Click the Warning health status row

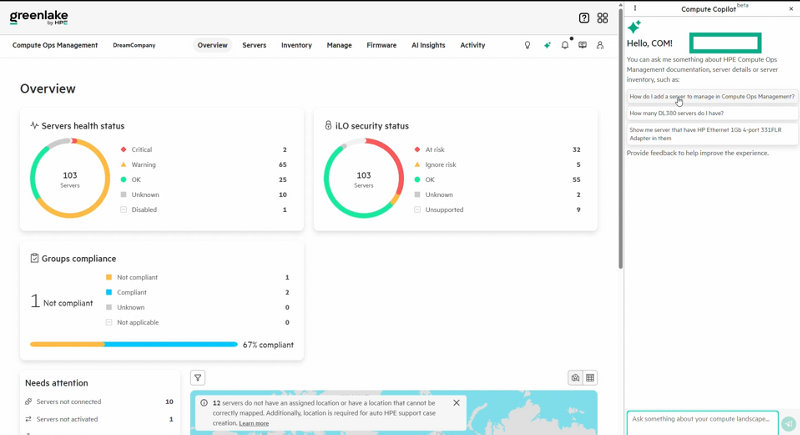coord(204,165)
